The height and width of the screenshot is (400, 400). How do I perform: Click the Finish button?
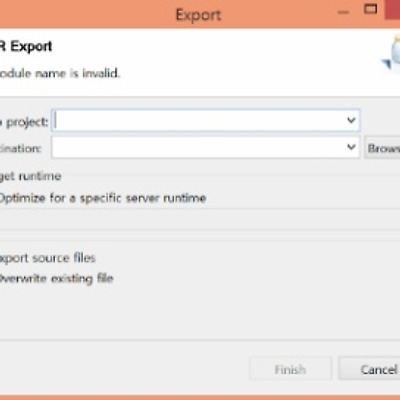(290, 369)
